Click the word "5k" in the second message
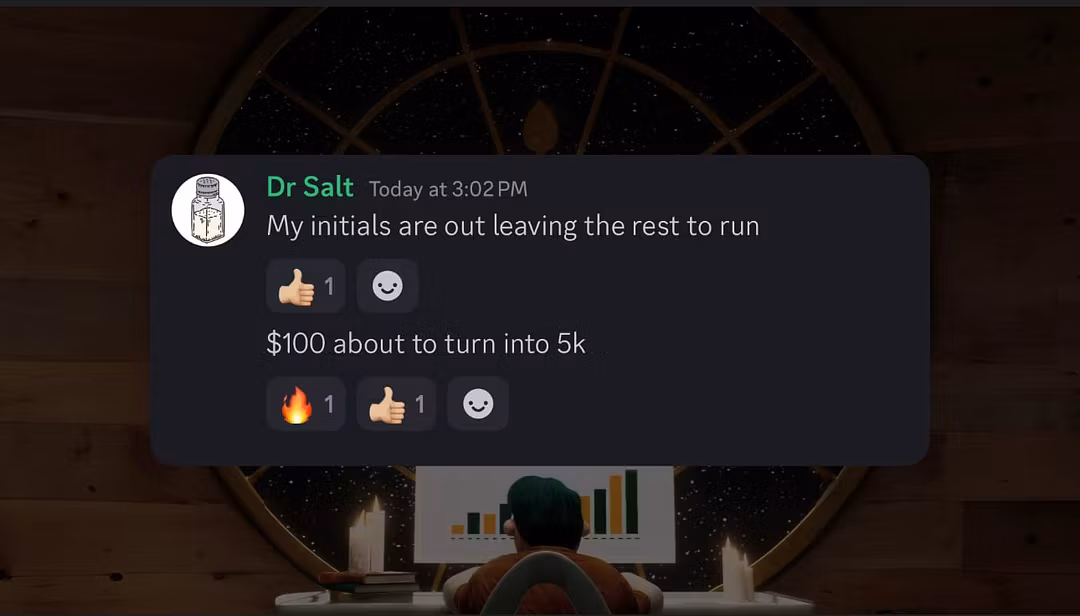The width and height of the screenshot is (1080, 616). coord(571,344)
